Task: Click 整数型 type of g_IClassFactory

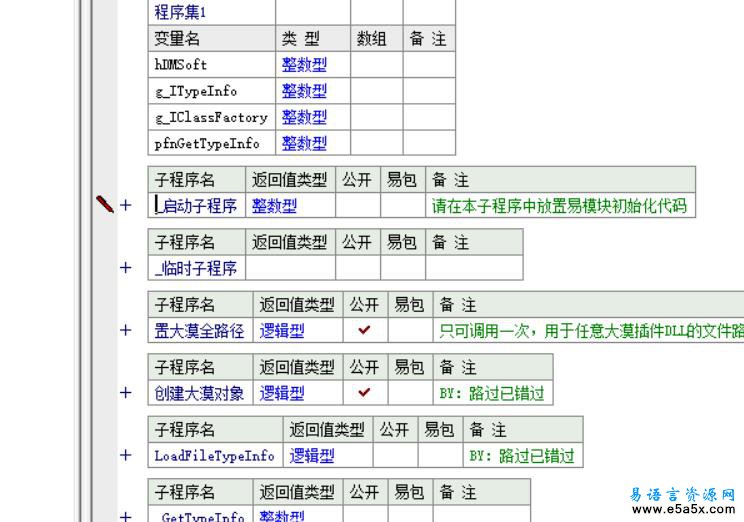Action: click(x=304, y=117)
